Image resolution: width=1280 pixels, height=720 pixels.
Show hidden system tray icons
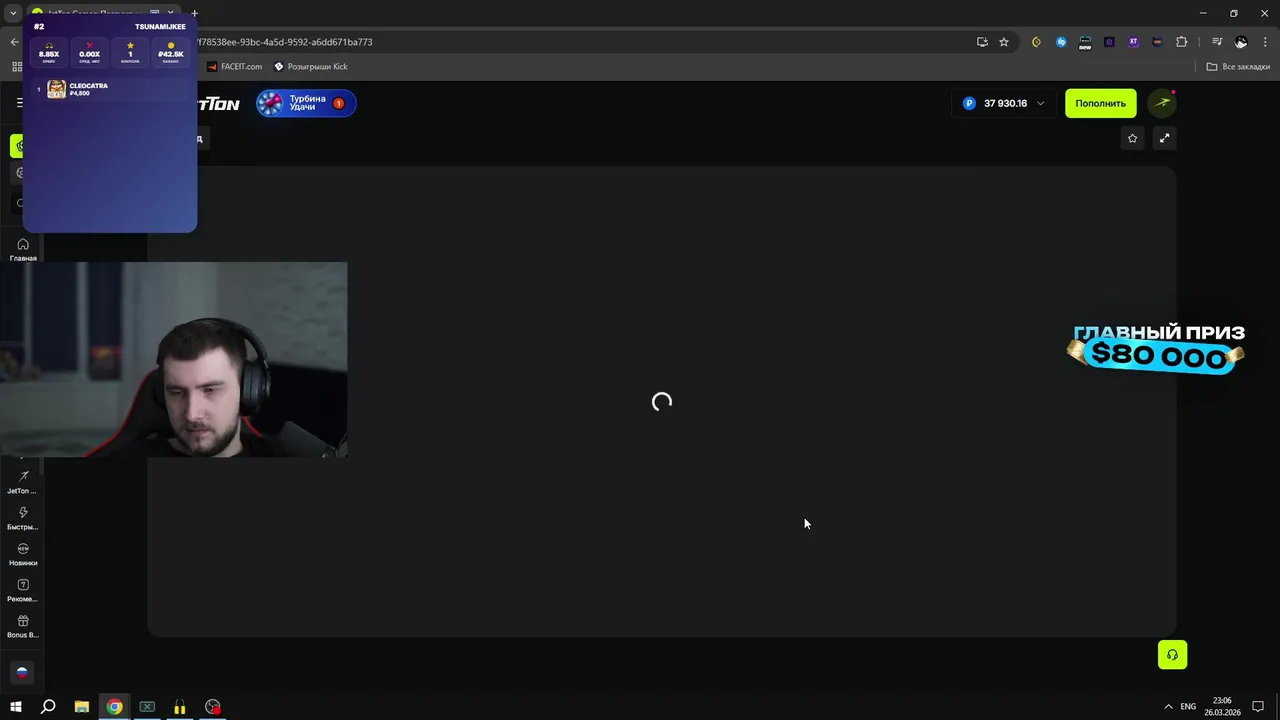tap(1168, 707)
